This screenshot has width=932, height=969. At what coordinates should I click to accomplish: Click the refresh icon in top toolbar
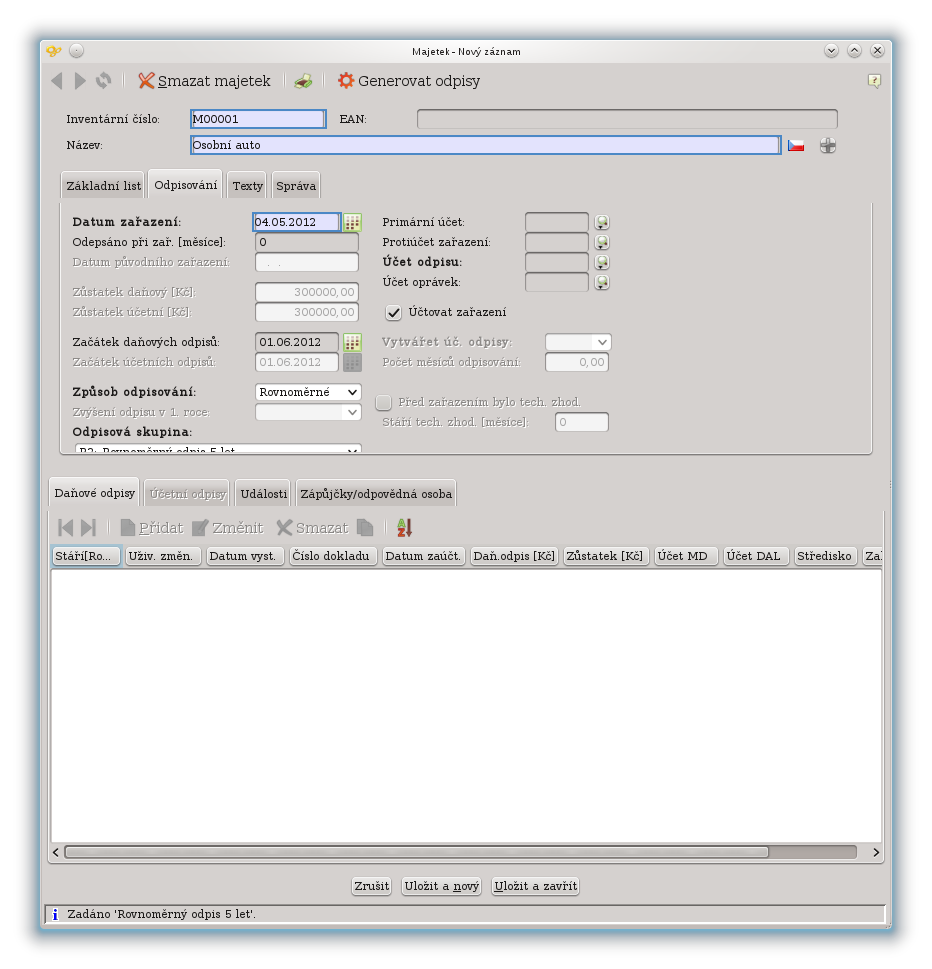(104, 80)
